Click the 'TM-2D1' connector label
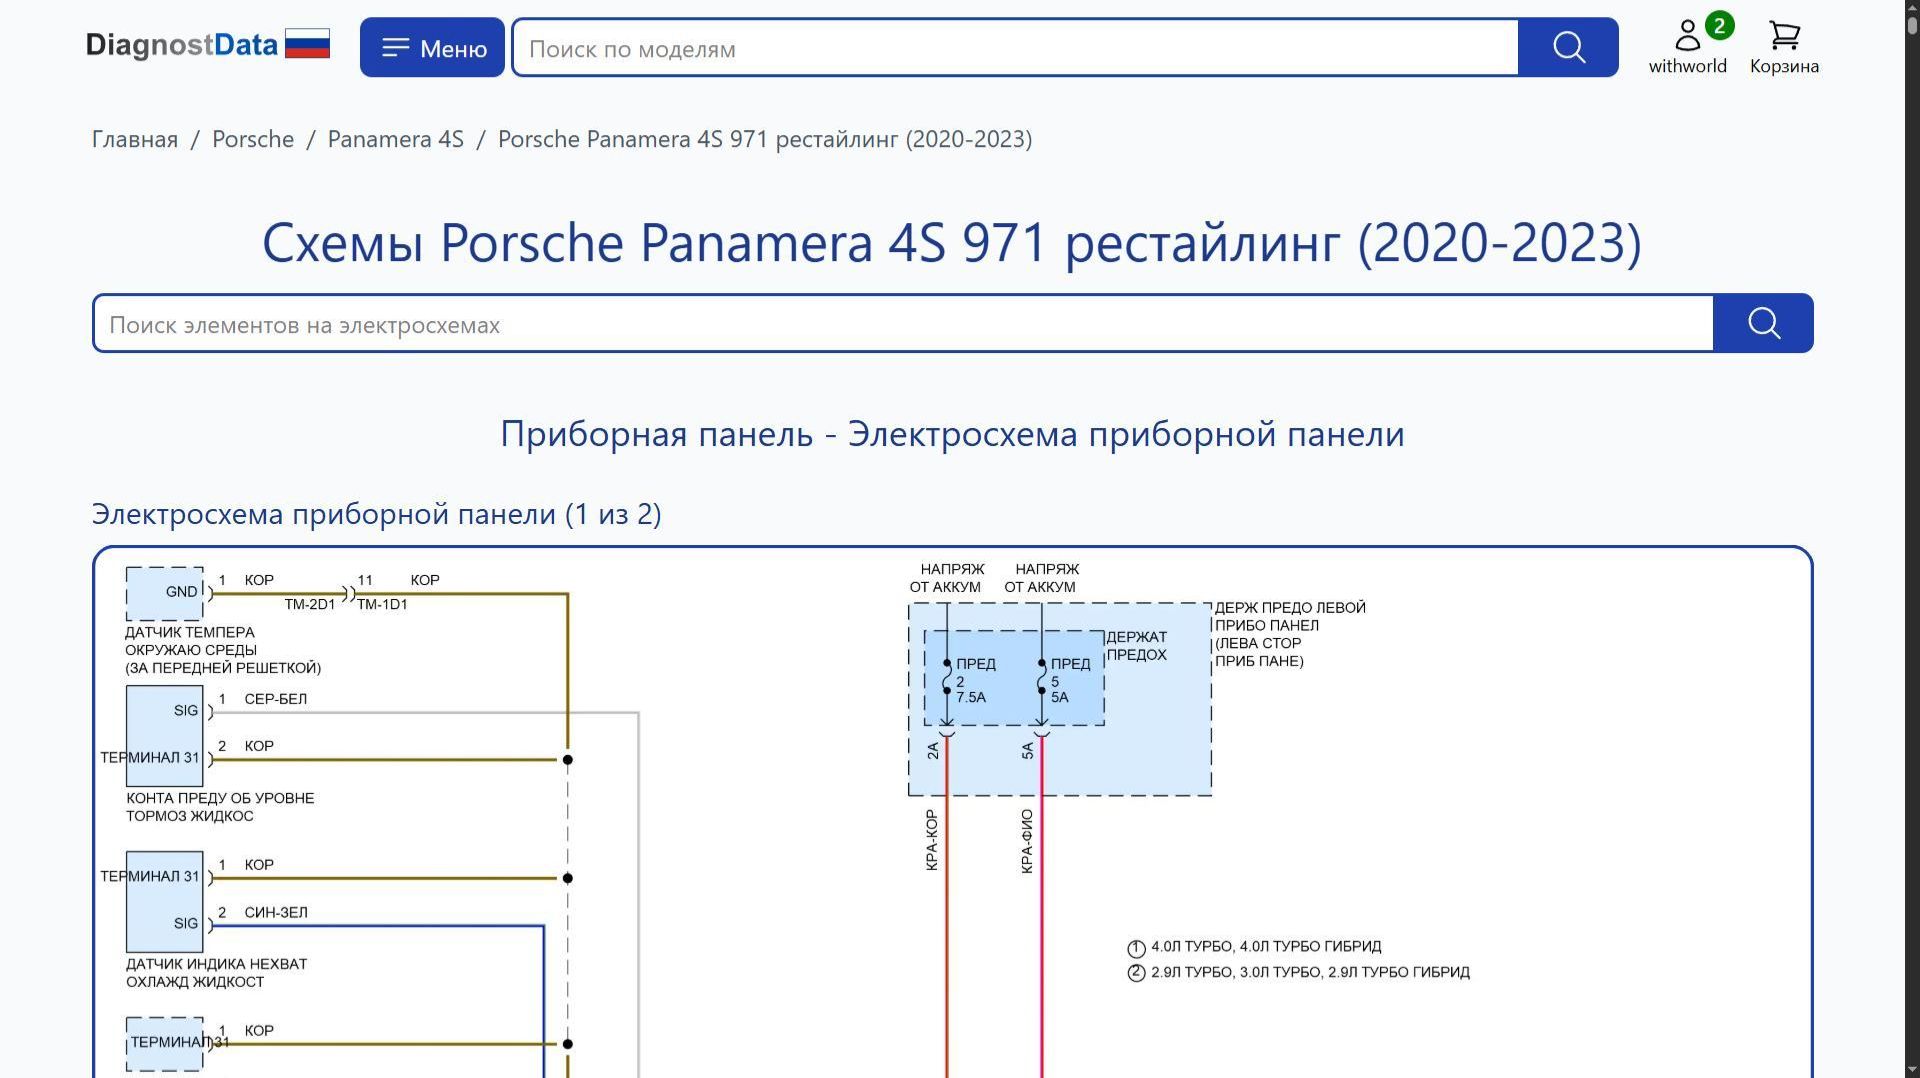This screenshot has height=1078, width=1920. click(x=310, y=604)
